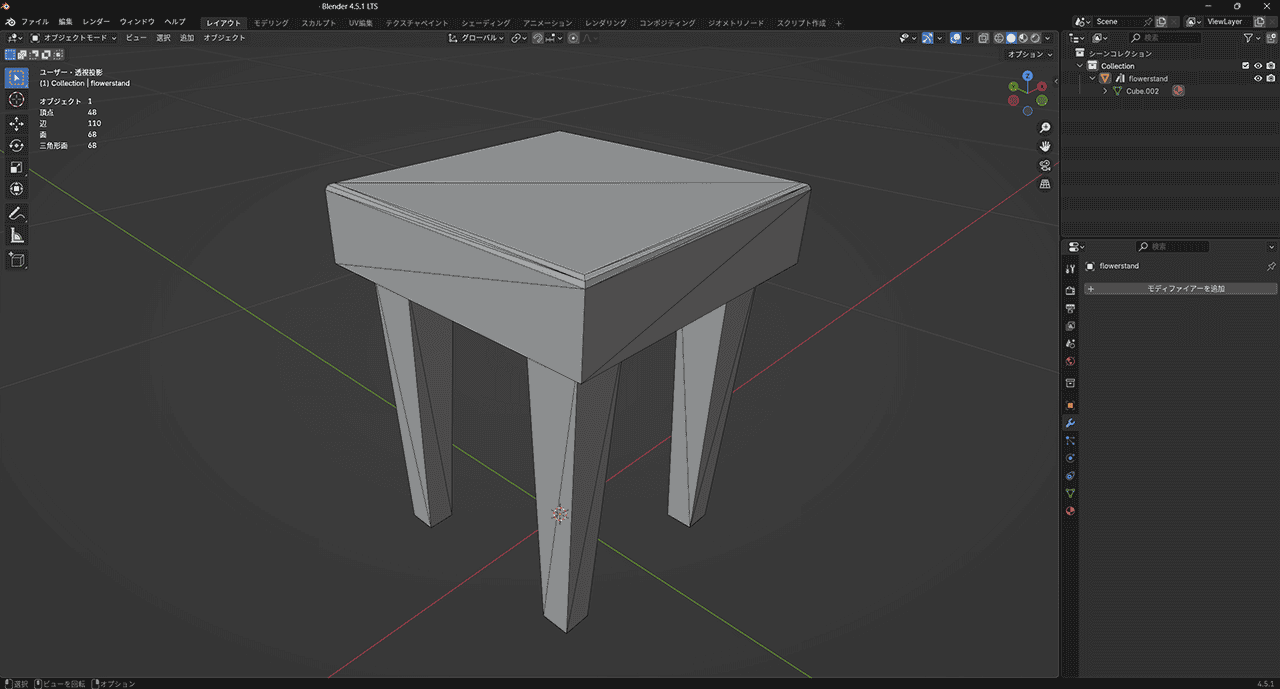
Task: Open the Material properties tab
Action: (1070, 511)
